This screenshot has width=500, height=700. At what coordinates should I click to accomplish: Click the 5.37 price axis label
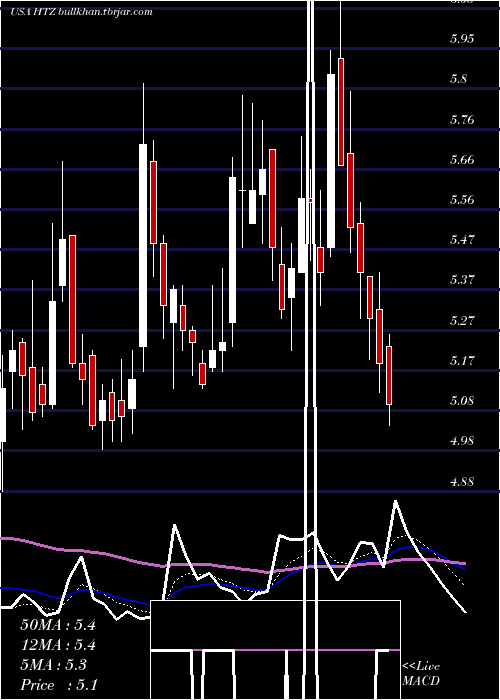click(462, 280)
